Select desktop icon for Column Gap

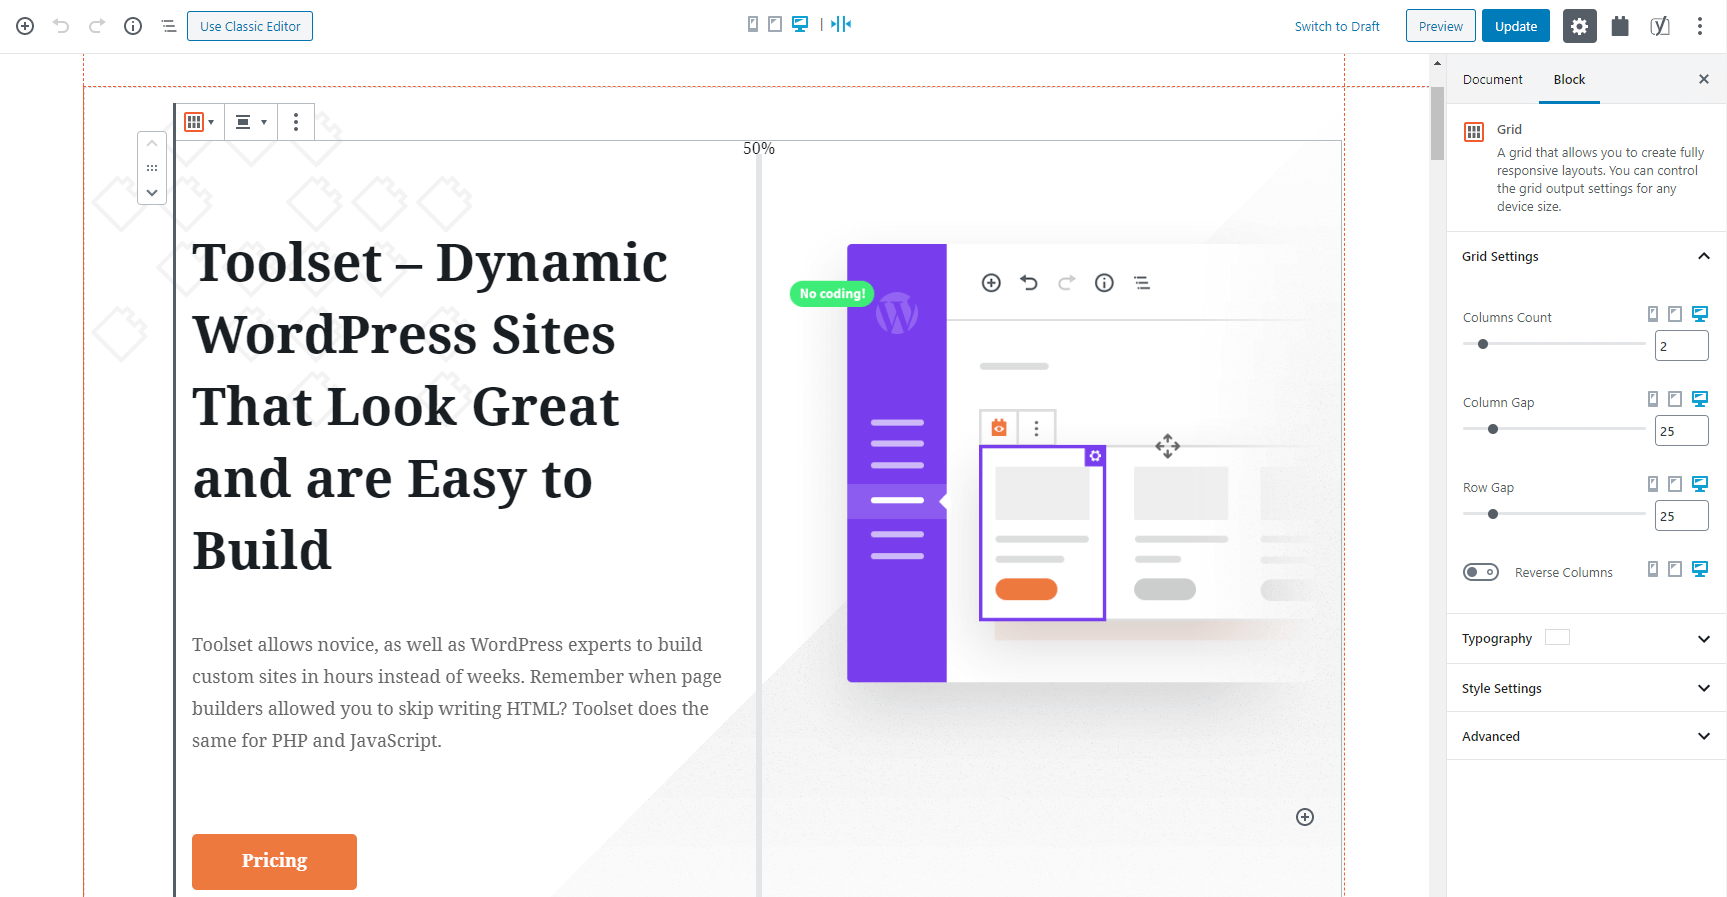1700,399
